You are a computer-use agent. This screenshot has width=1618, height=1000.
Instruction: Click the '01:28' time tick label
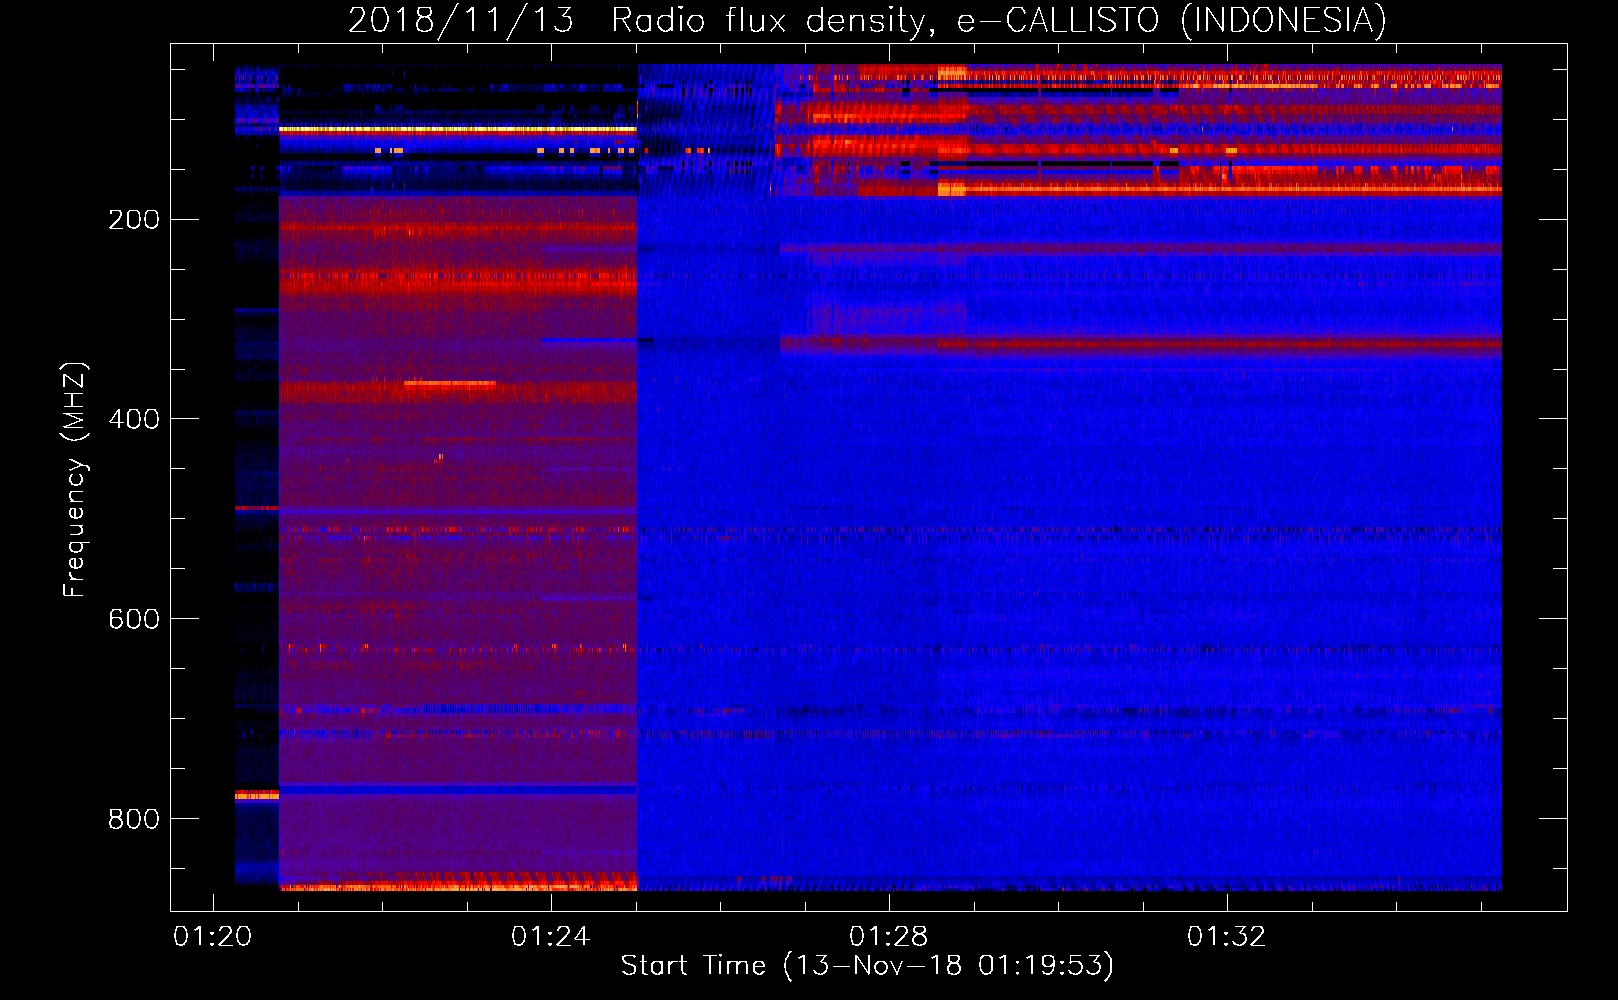[888, 937]
